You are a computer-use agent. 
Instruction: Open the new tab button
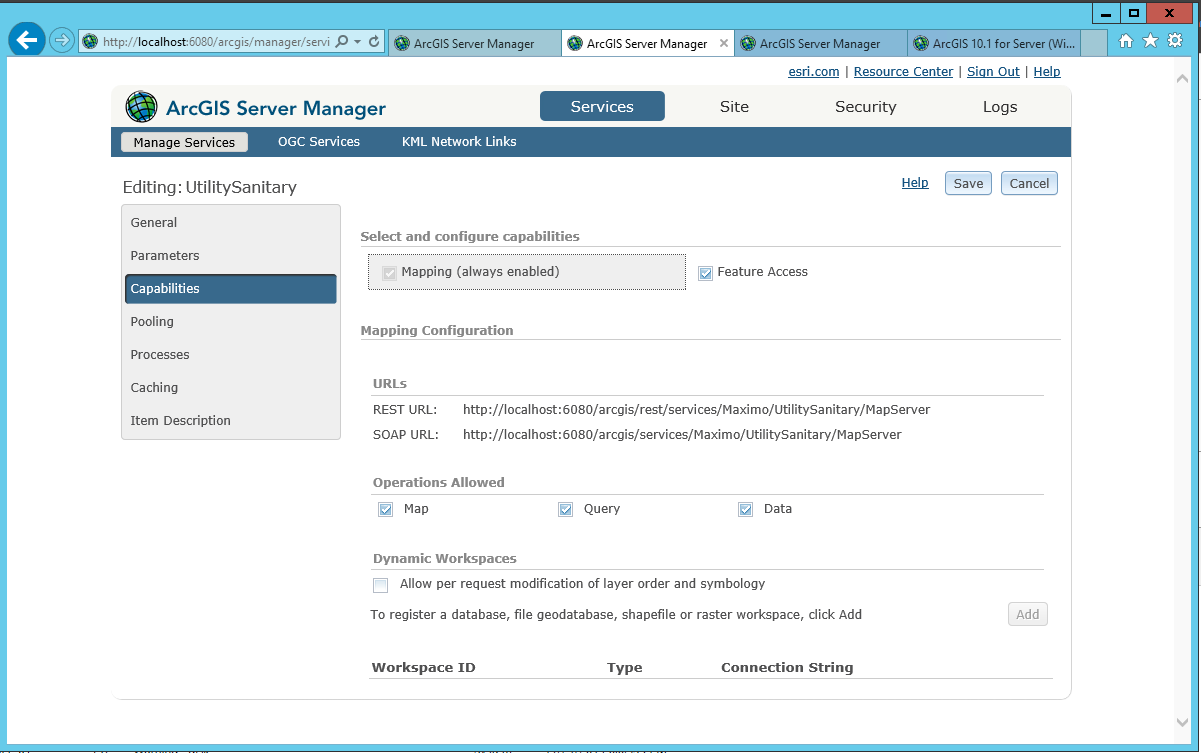point(1094,43)
